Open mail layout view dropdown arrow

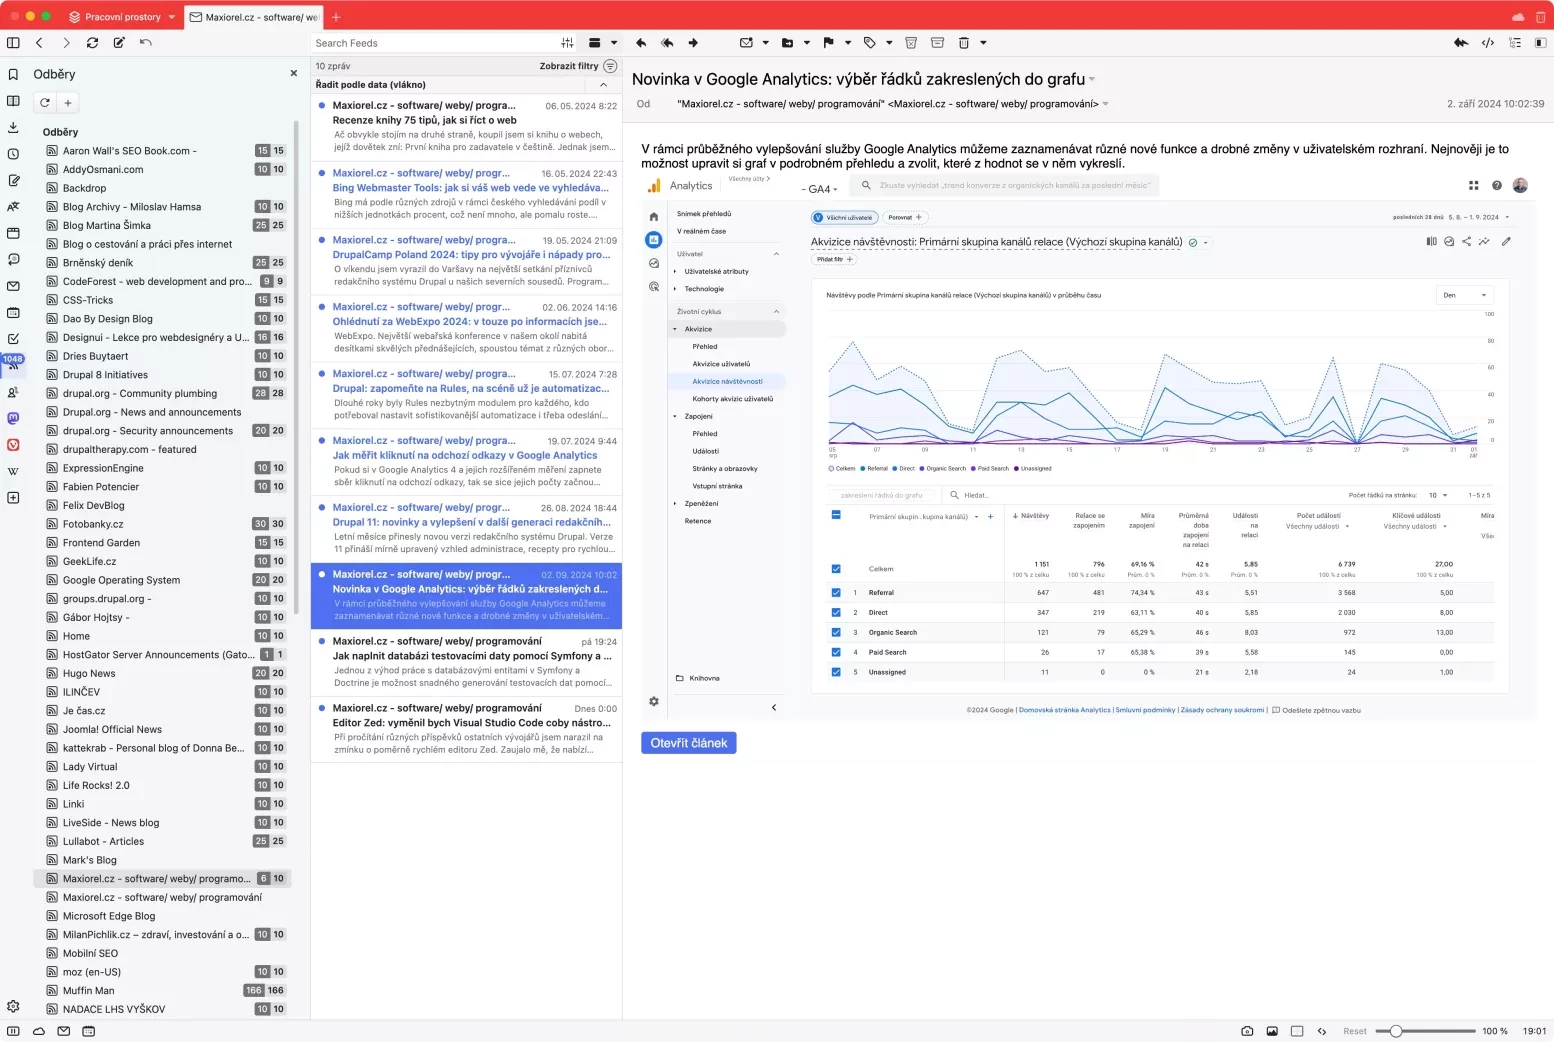(614, 43)
